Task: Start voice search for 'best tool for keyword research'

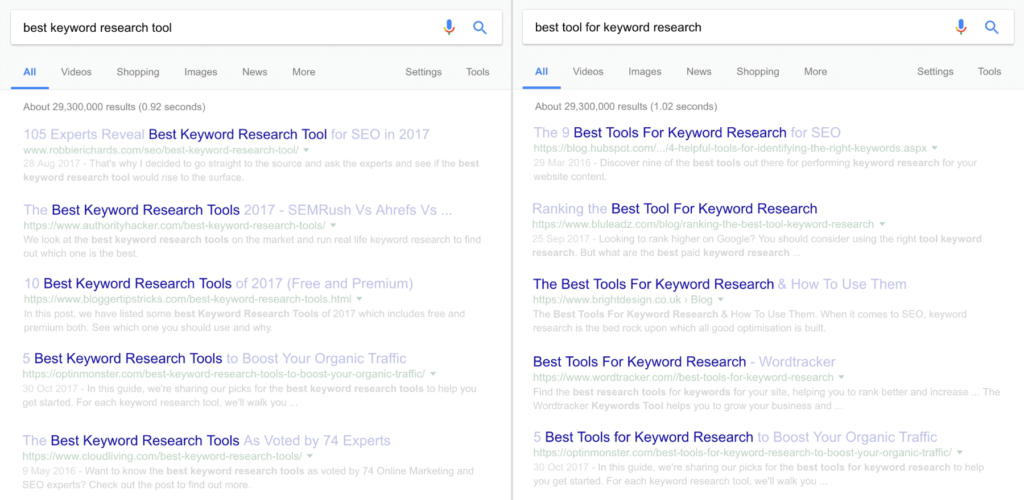Action: (x=961, y=28)
